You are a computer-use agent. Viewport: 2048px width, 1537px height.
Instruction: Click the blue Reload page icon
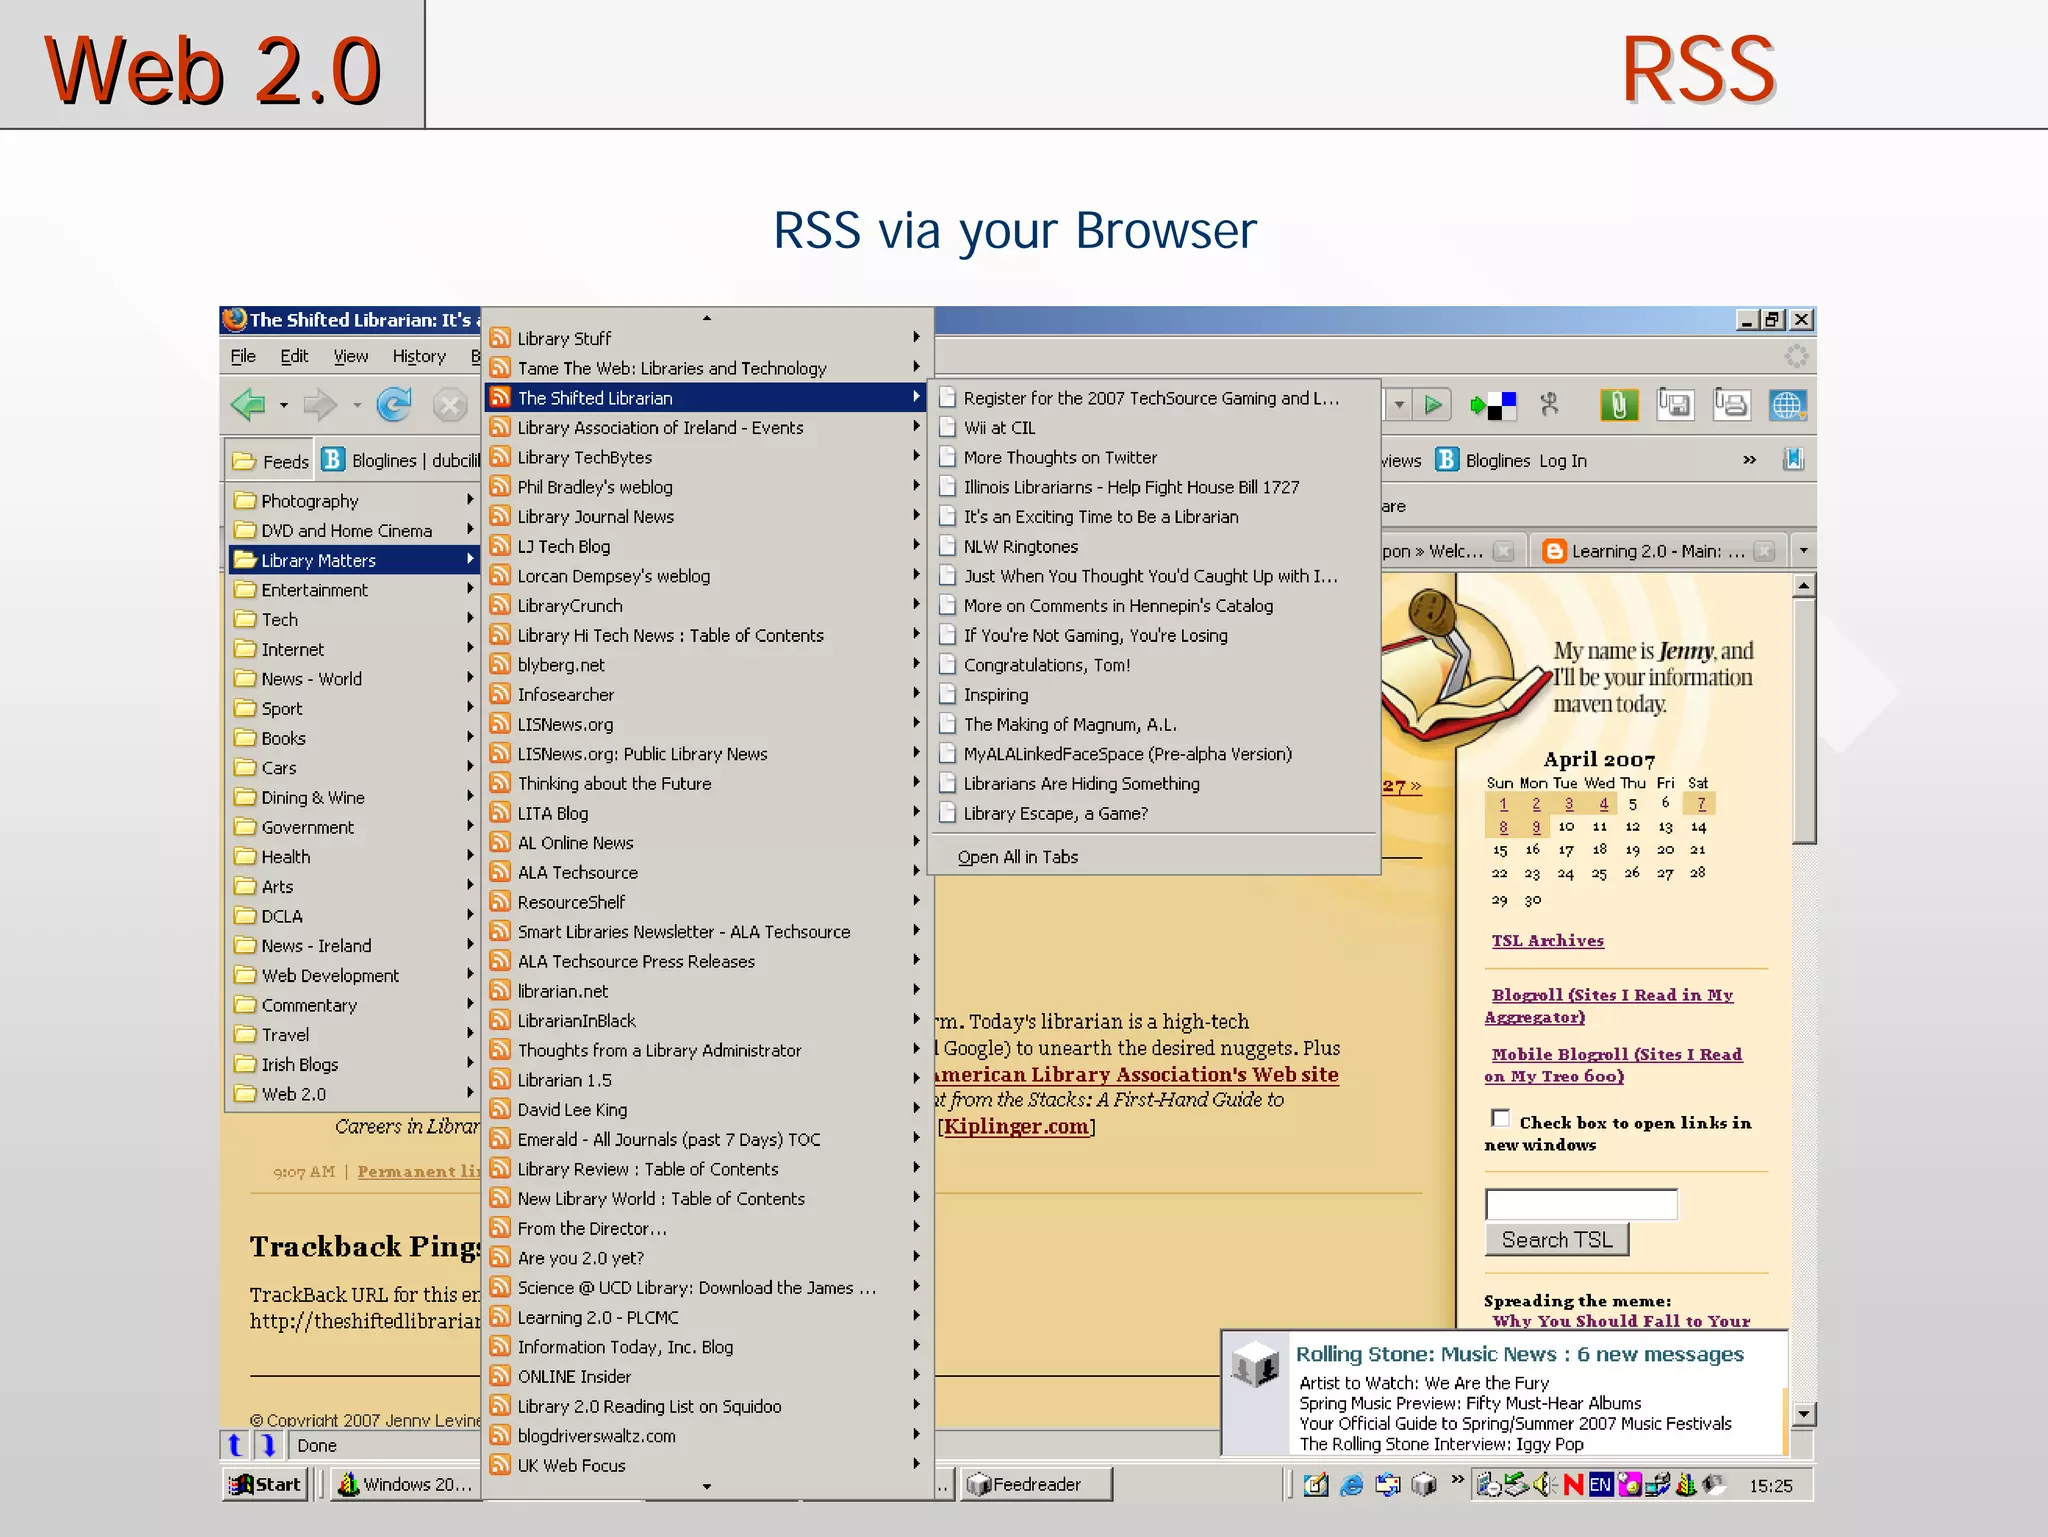tap(394, 405)
